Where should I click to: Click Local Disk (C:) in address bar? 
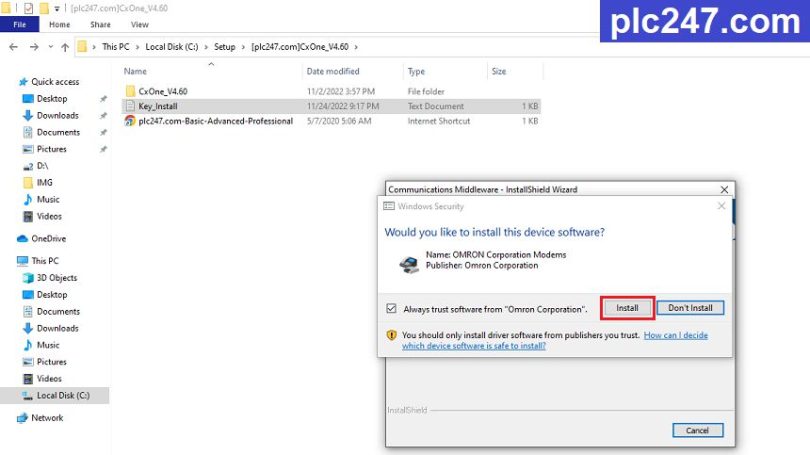tap(172, 46)
